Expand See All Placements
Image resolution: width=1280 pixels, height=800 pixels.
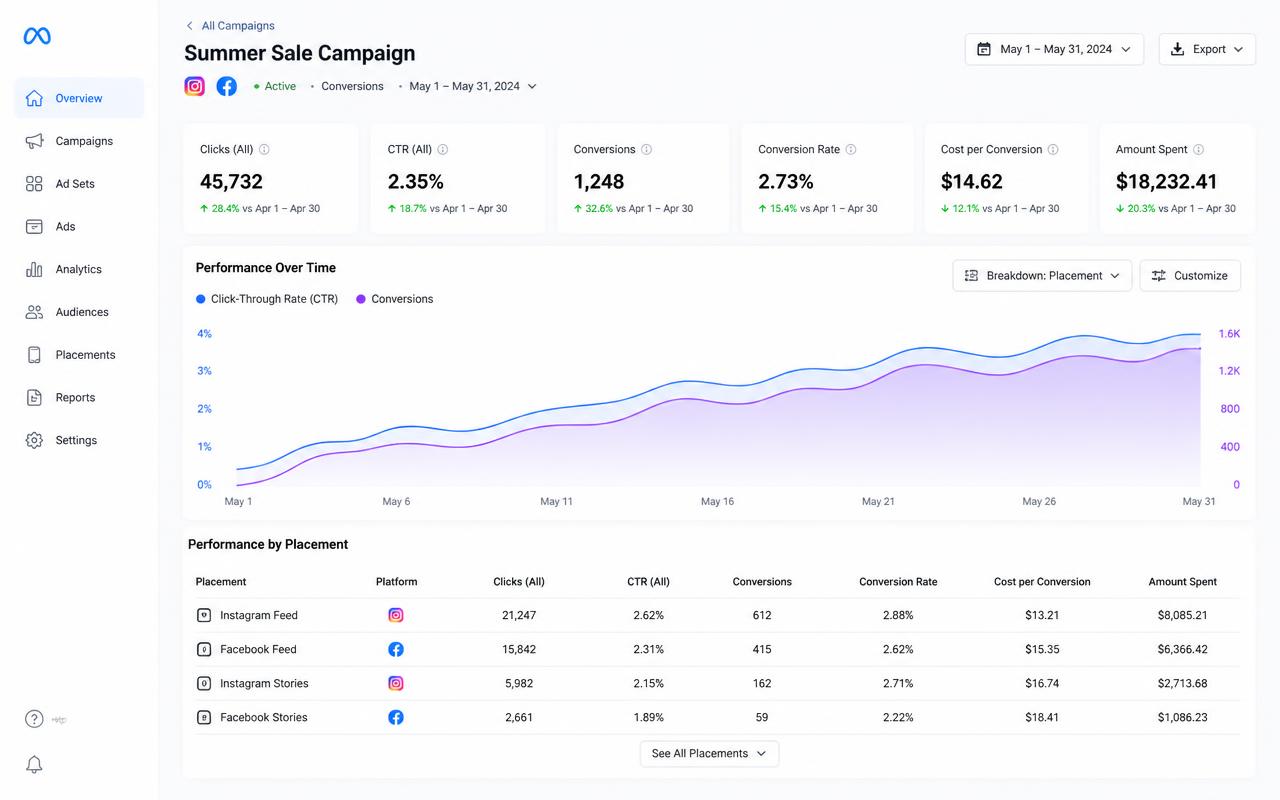pos(709,754)
